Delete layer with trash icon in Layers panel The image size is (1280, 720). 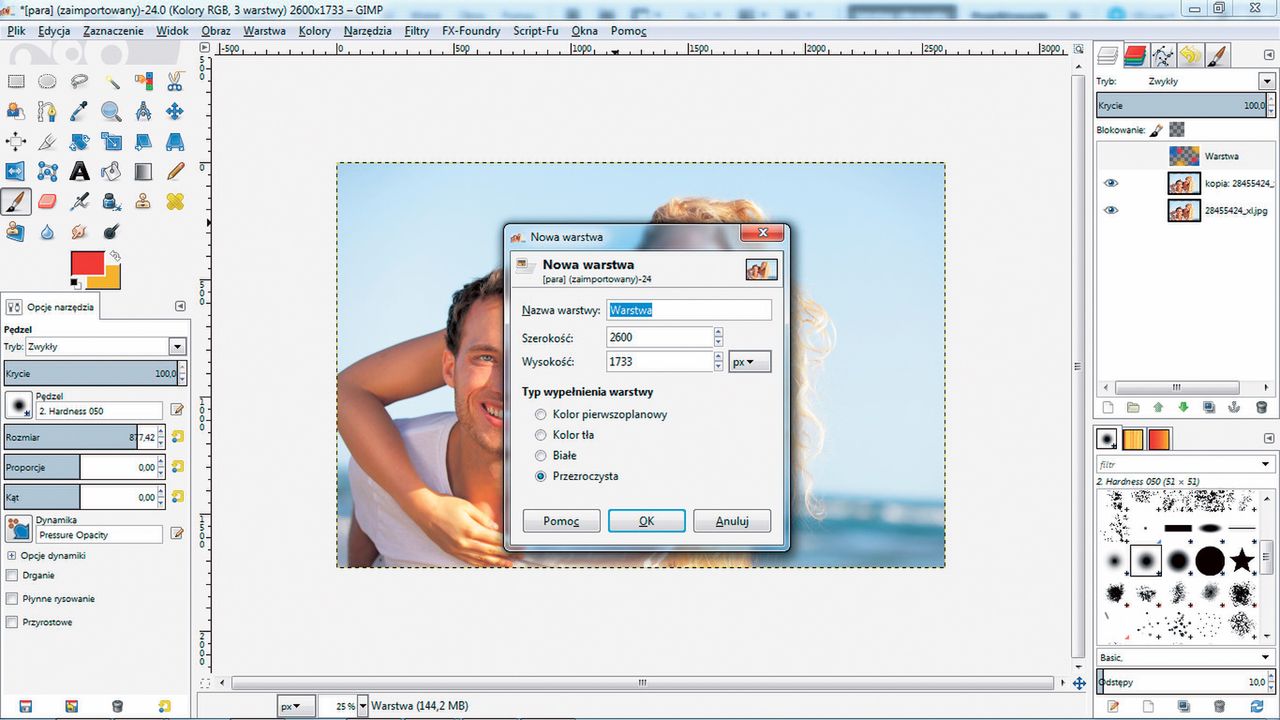[1261, 407]
